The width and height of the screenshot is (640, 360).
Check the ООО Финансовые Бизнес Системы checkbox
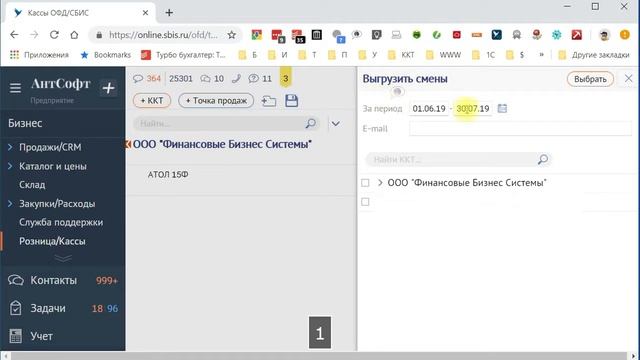[365, 183]
